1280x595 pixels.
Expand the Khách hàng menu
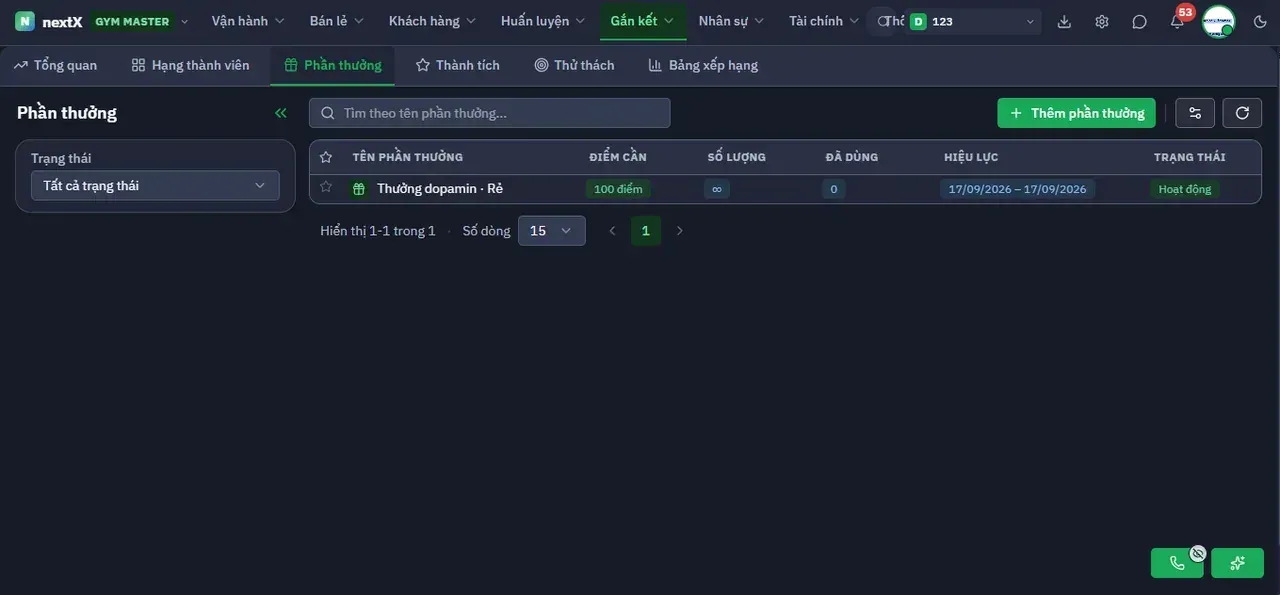pos(432,21)
